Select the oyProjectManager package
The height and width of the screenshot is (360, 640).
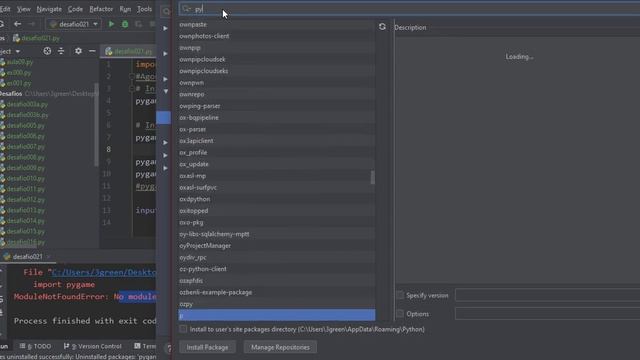(276, 246)
